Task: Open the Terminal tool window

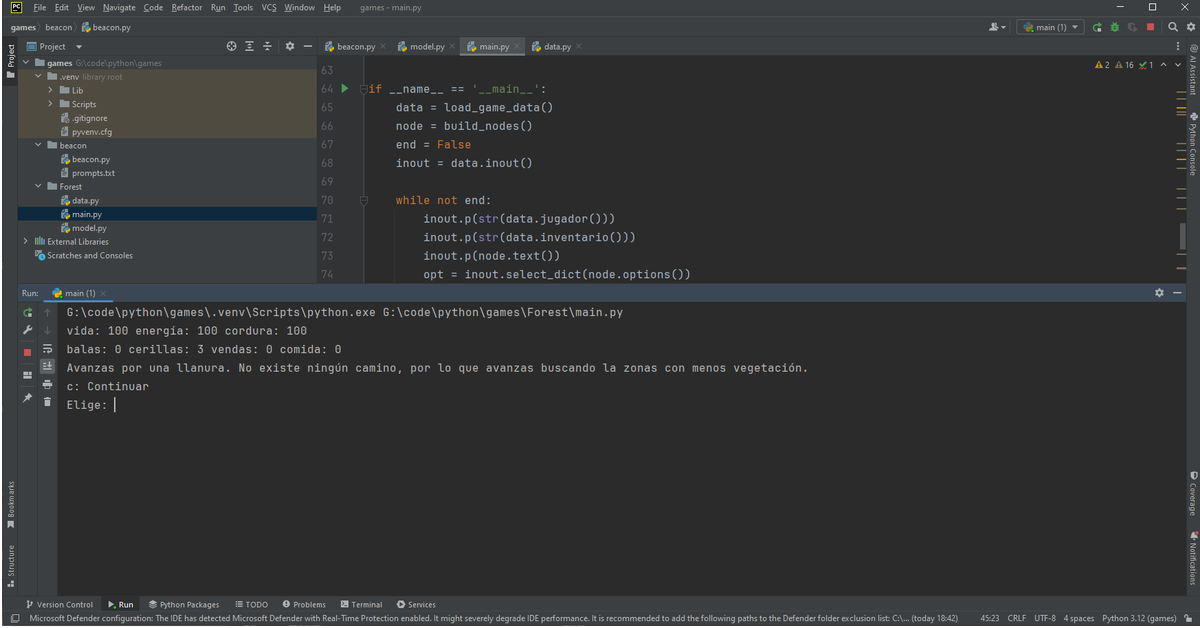Action: click(361, 604)
